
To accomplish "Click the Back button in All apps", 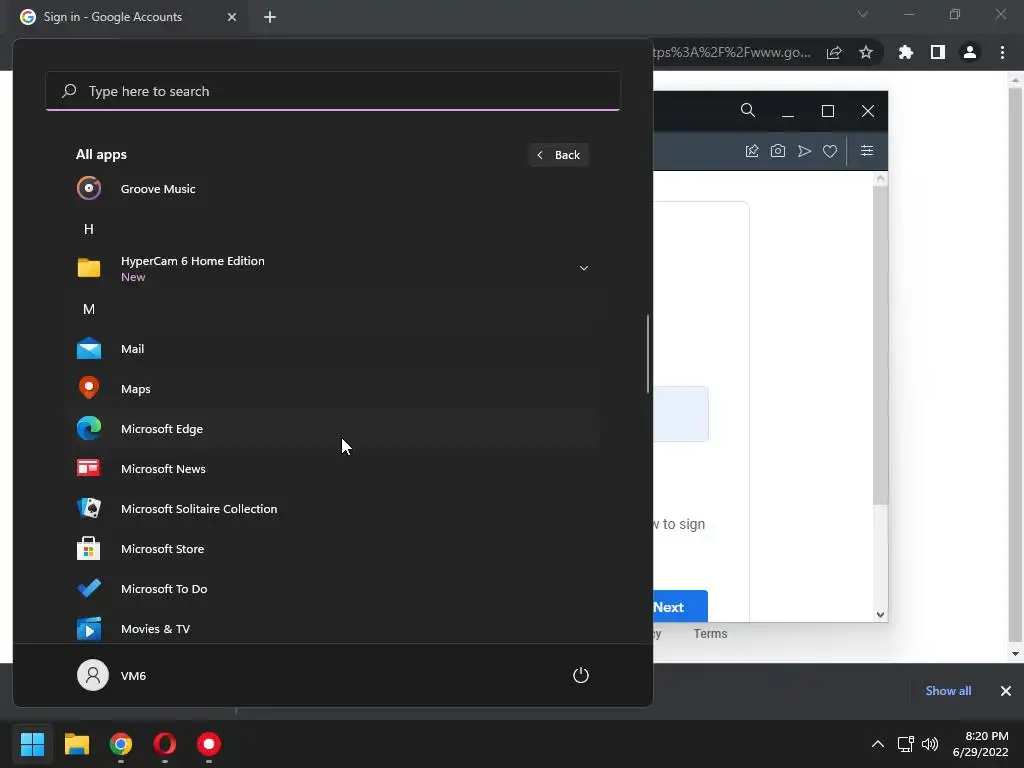I will click(559, 155).
